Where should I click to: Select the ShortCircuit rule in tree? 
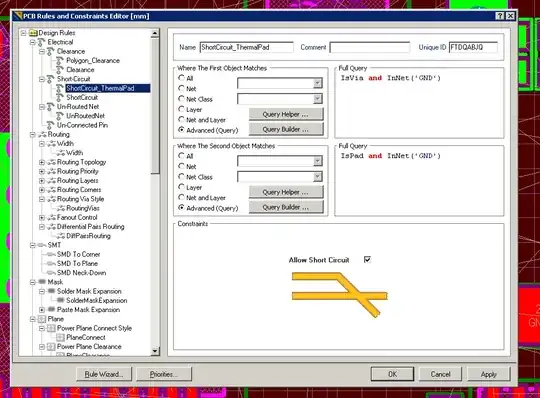click(x=82, y=97)
